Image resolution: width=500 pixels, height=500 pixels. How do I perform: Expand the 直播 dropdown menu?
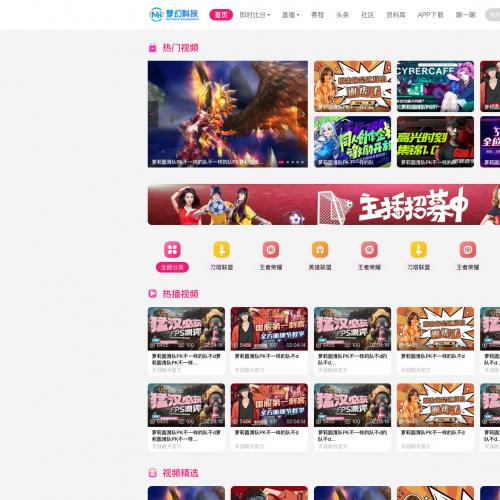[x=291, y=15]
